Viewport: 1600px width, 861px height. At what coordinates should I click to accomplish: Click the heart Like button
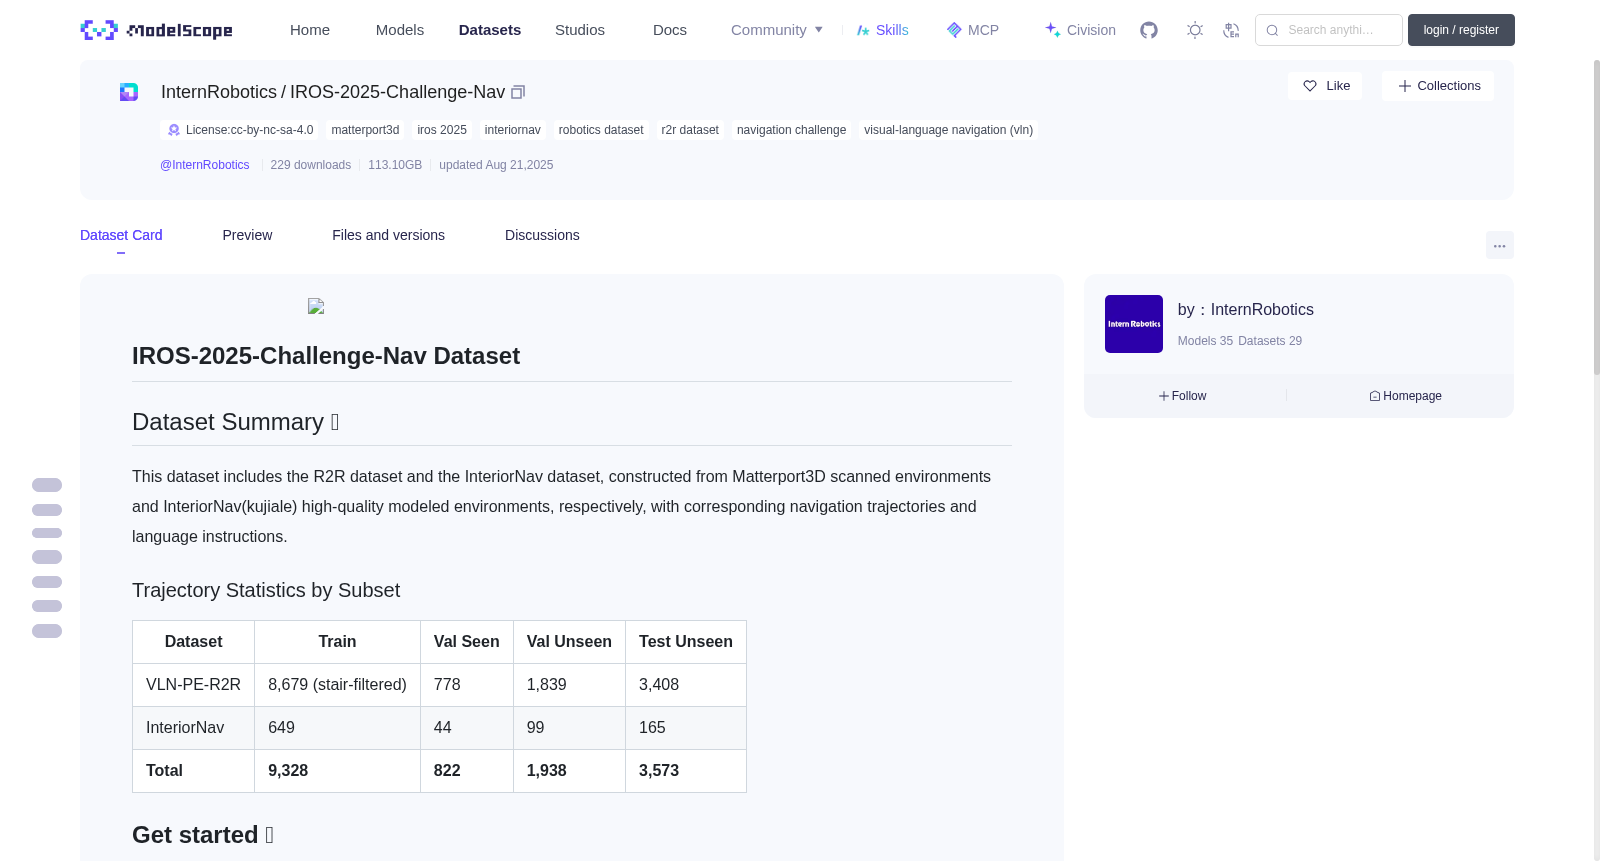coord(1325,86)
